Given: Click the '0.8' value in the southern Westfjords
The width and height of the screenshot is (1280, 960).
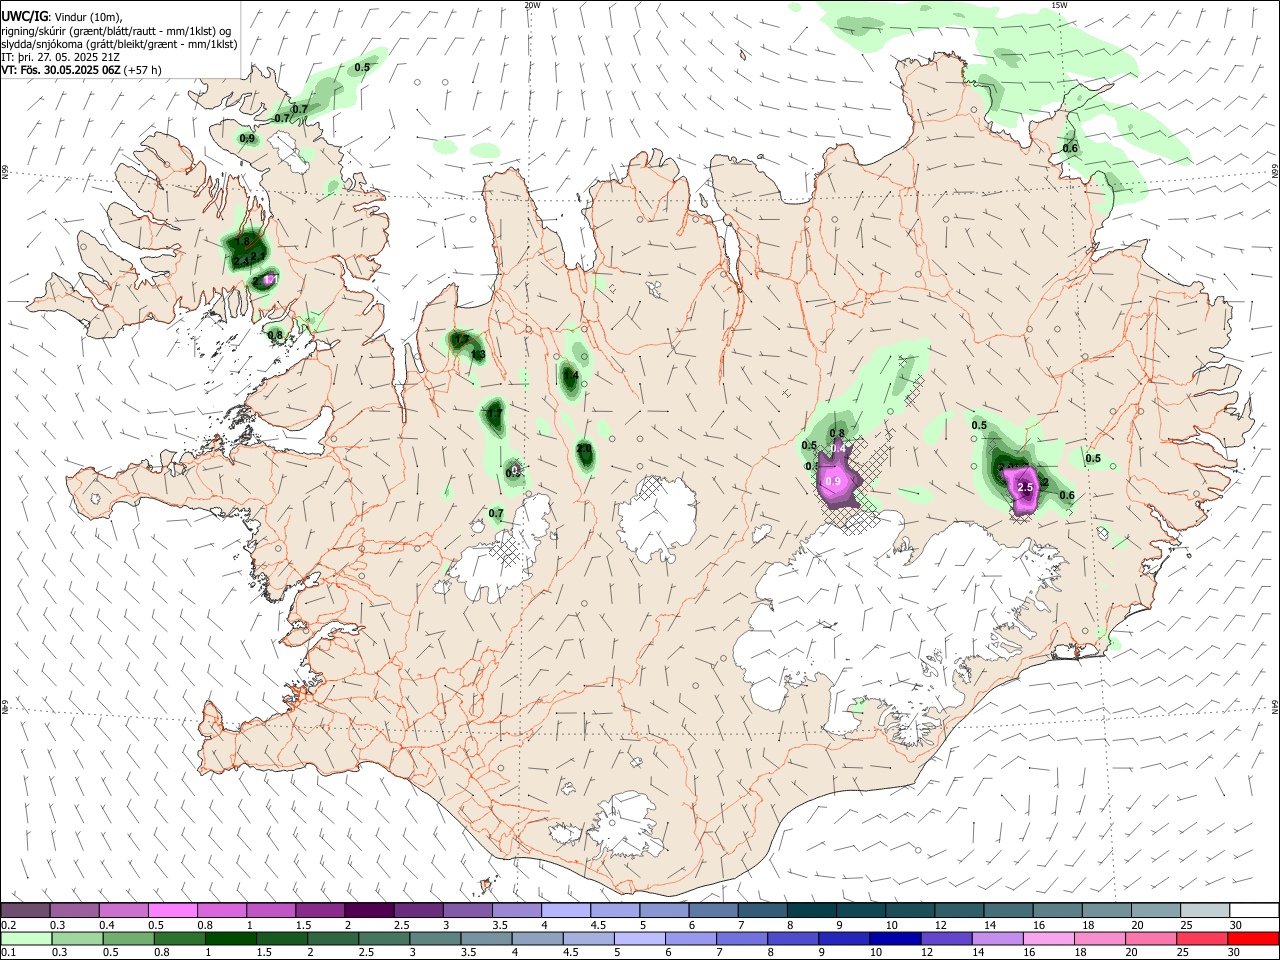Looking at the screenshot, I should (275, 335).
